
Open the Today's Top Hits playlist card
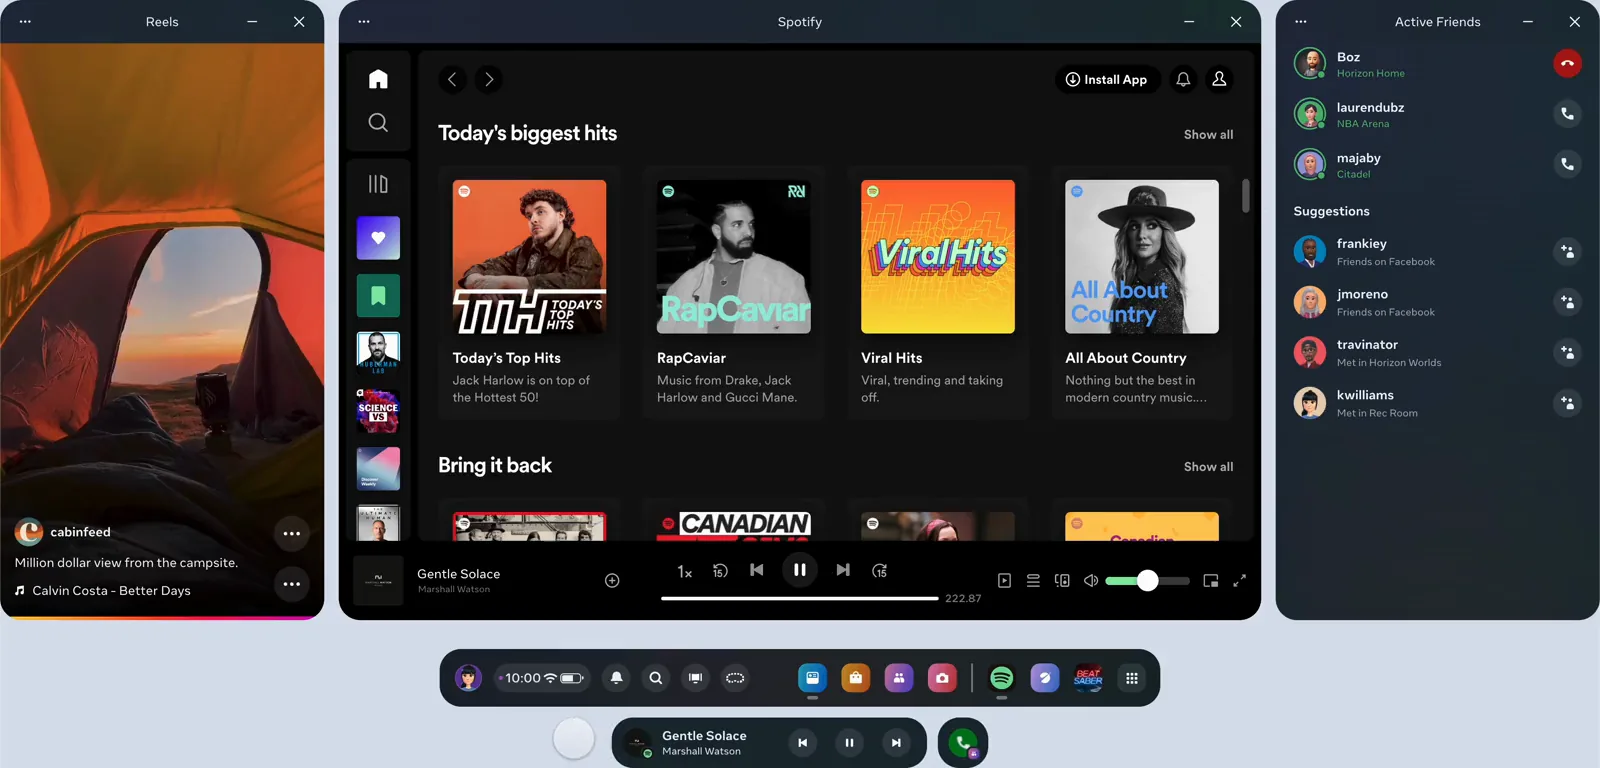(529, 292)
